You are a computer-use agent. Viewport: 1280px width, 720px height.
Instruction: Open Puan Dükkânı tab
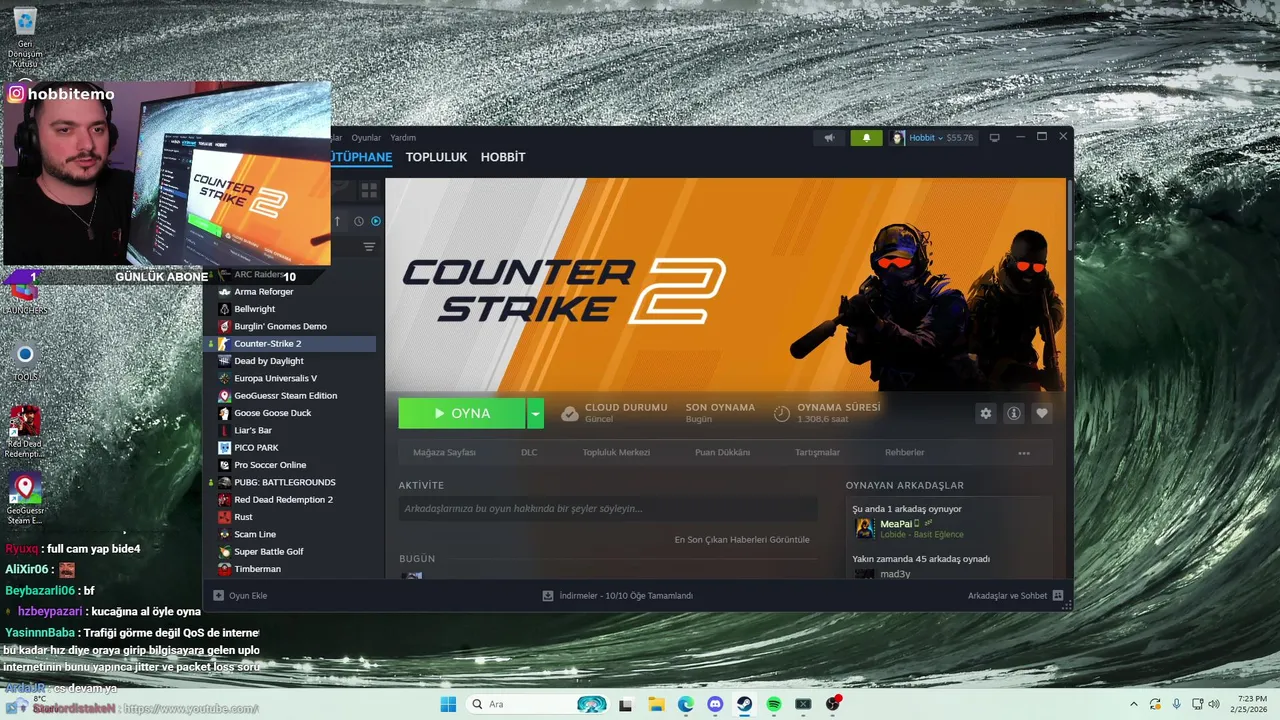[722, 453]
